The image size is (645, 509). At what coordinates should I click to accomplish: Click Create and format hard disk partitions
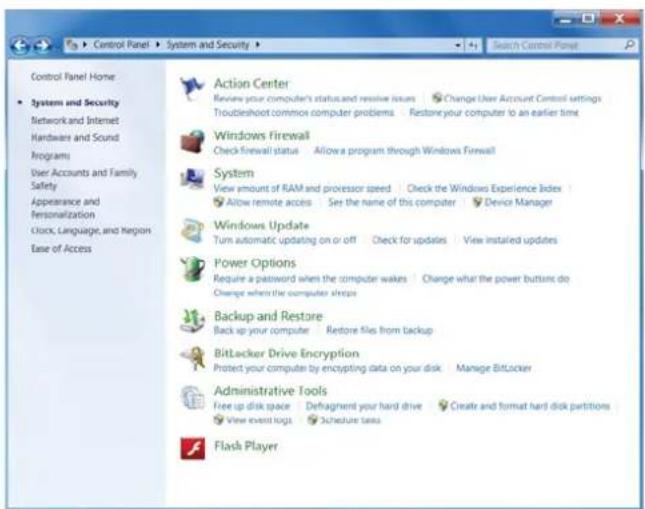coord(530,406)
